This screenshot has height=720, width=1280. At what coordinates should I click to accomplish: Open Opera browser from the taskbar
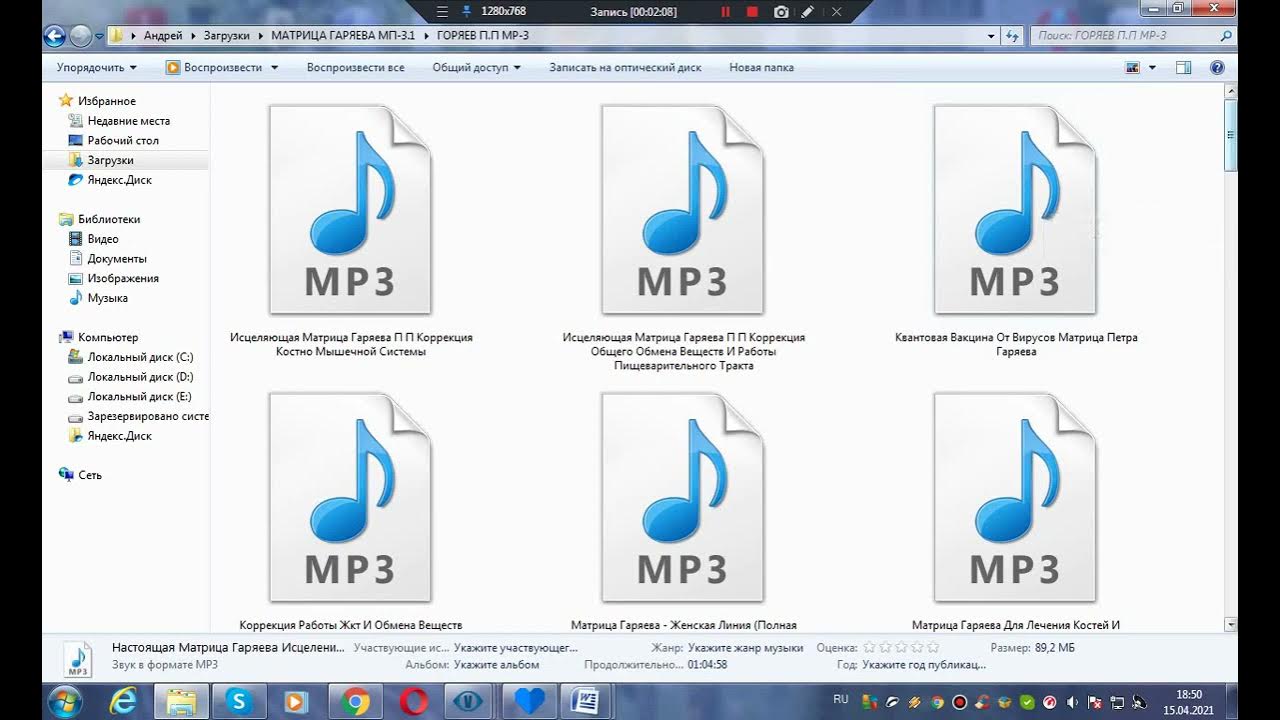click(413, 702)
